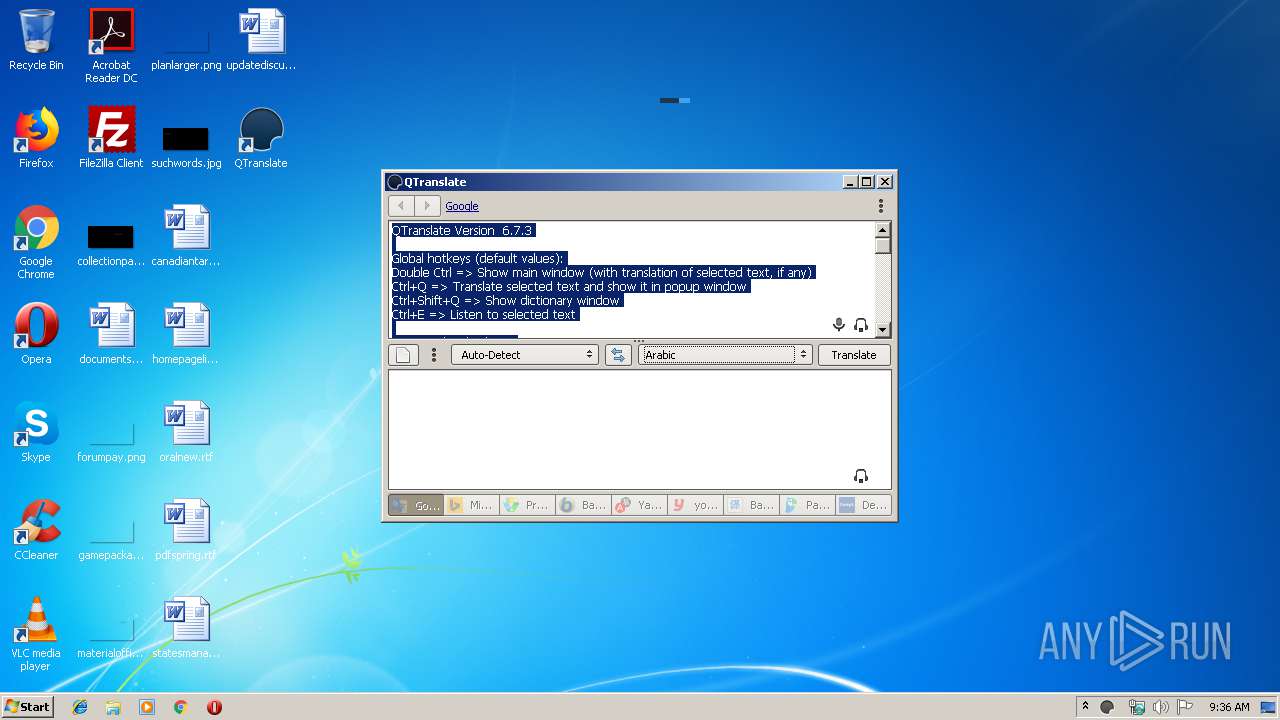
Task: Select the Baidu tab with the blue paw icon
Action: 752,505
